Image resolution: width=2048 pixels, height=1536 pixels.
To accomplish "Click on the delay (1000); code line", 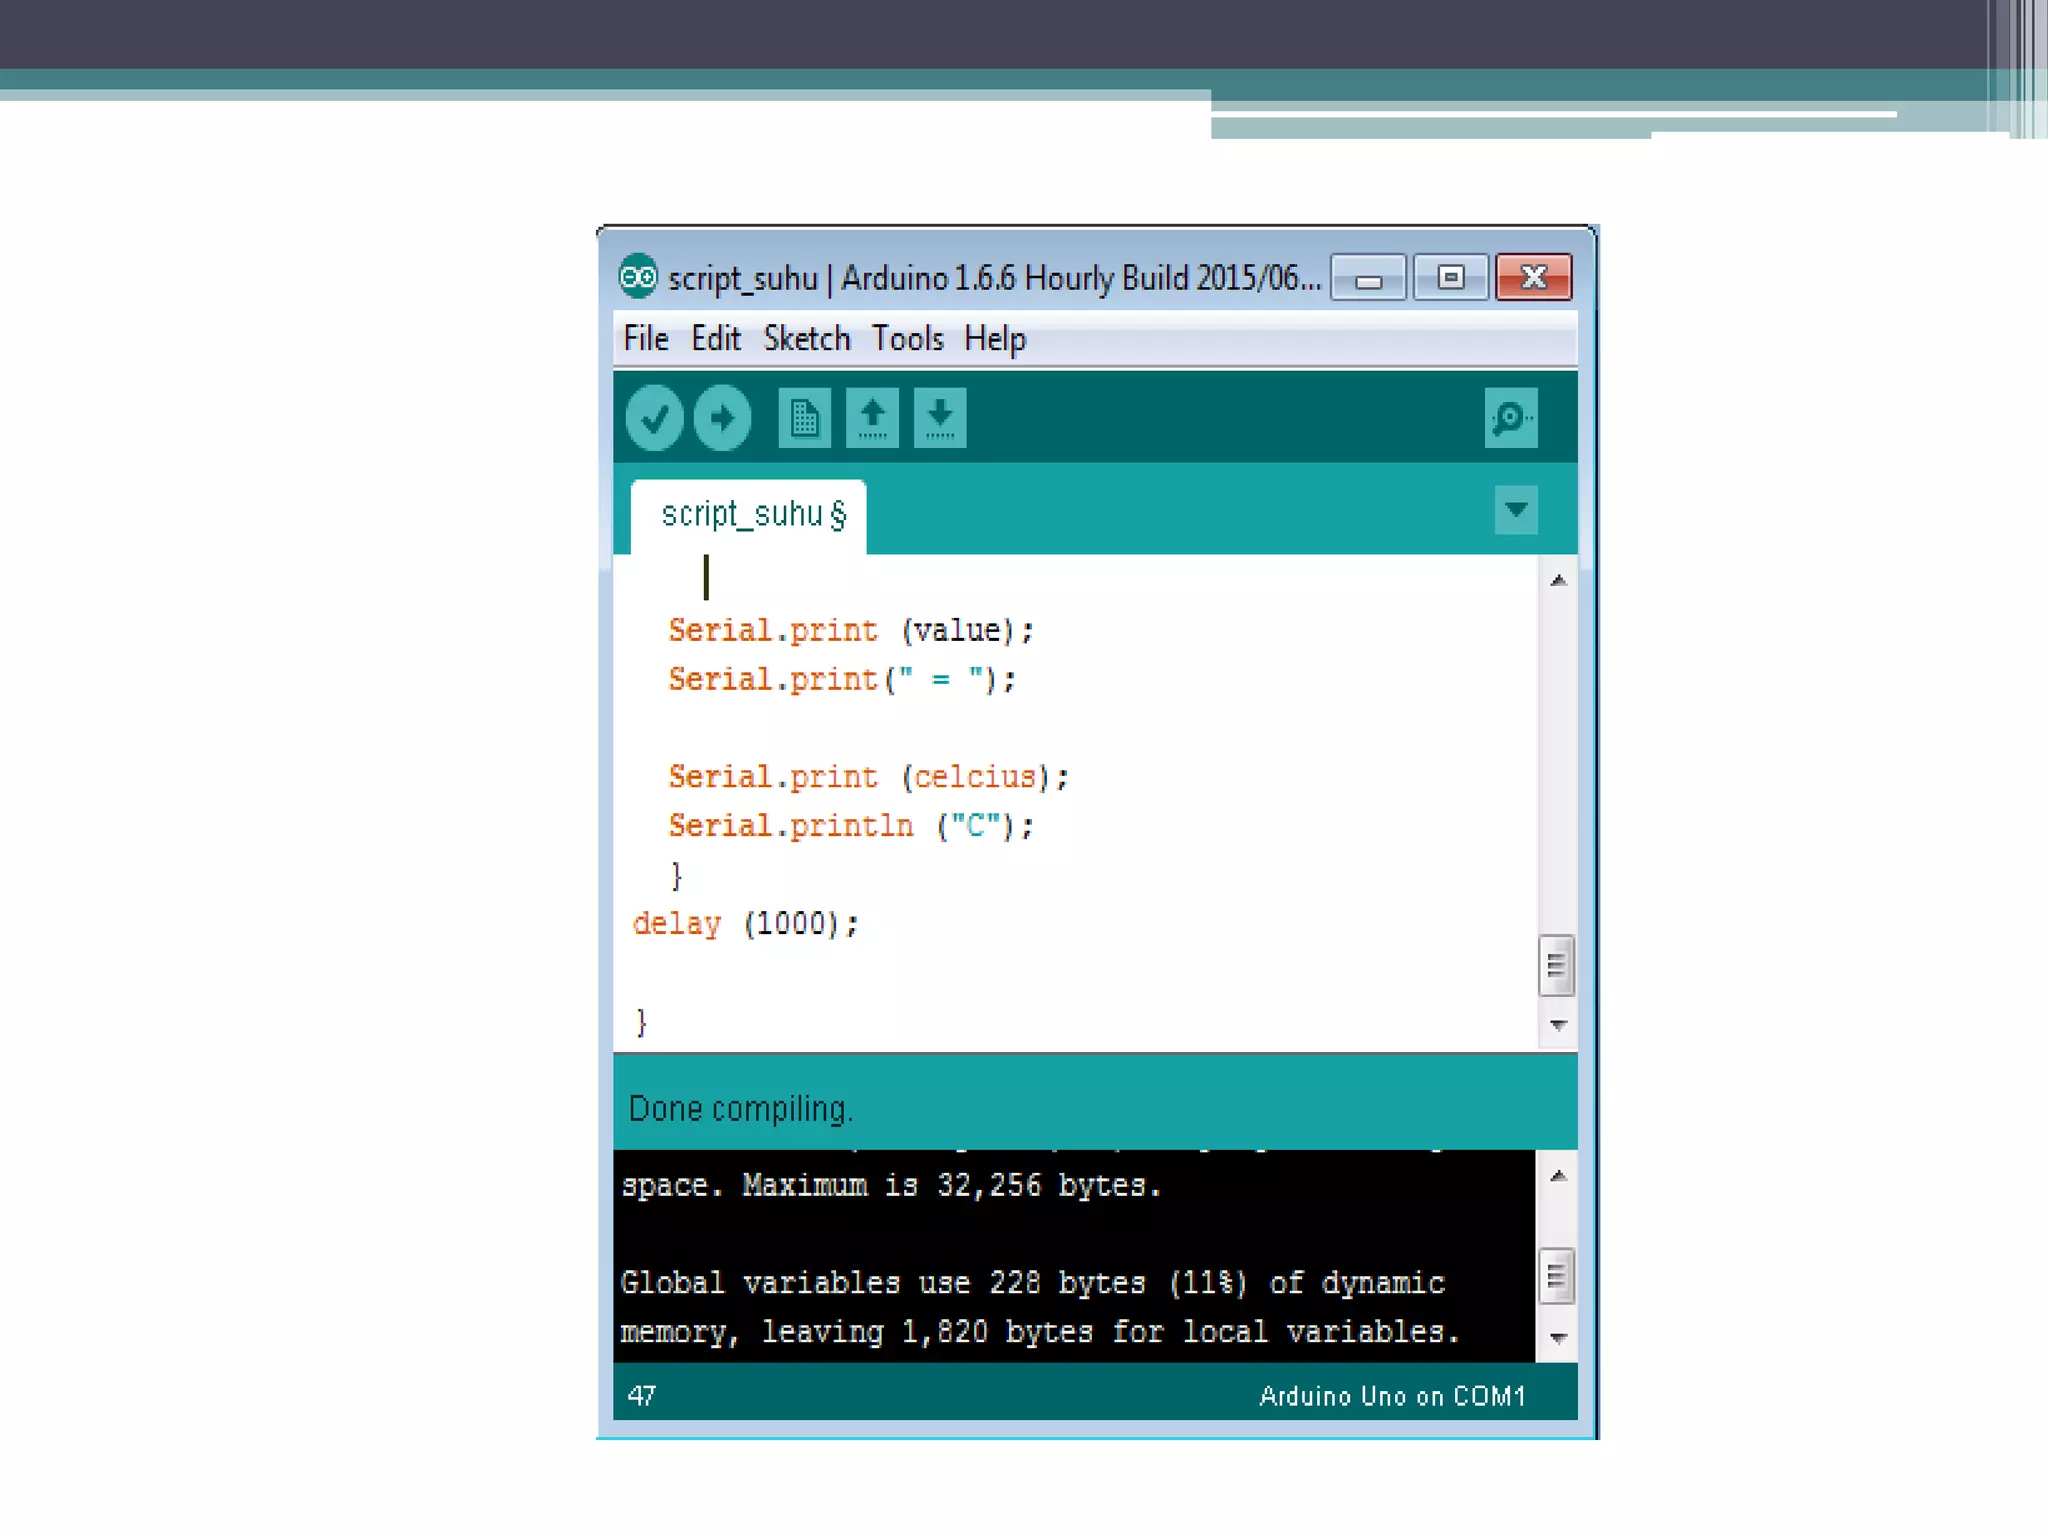I will click(x=745, y=923).
